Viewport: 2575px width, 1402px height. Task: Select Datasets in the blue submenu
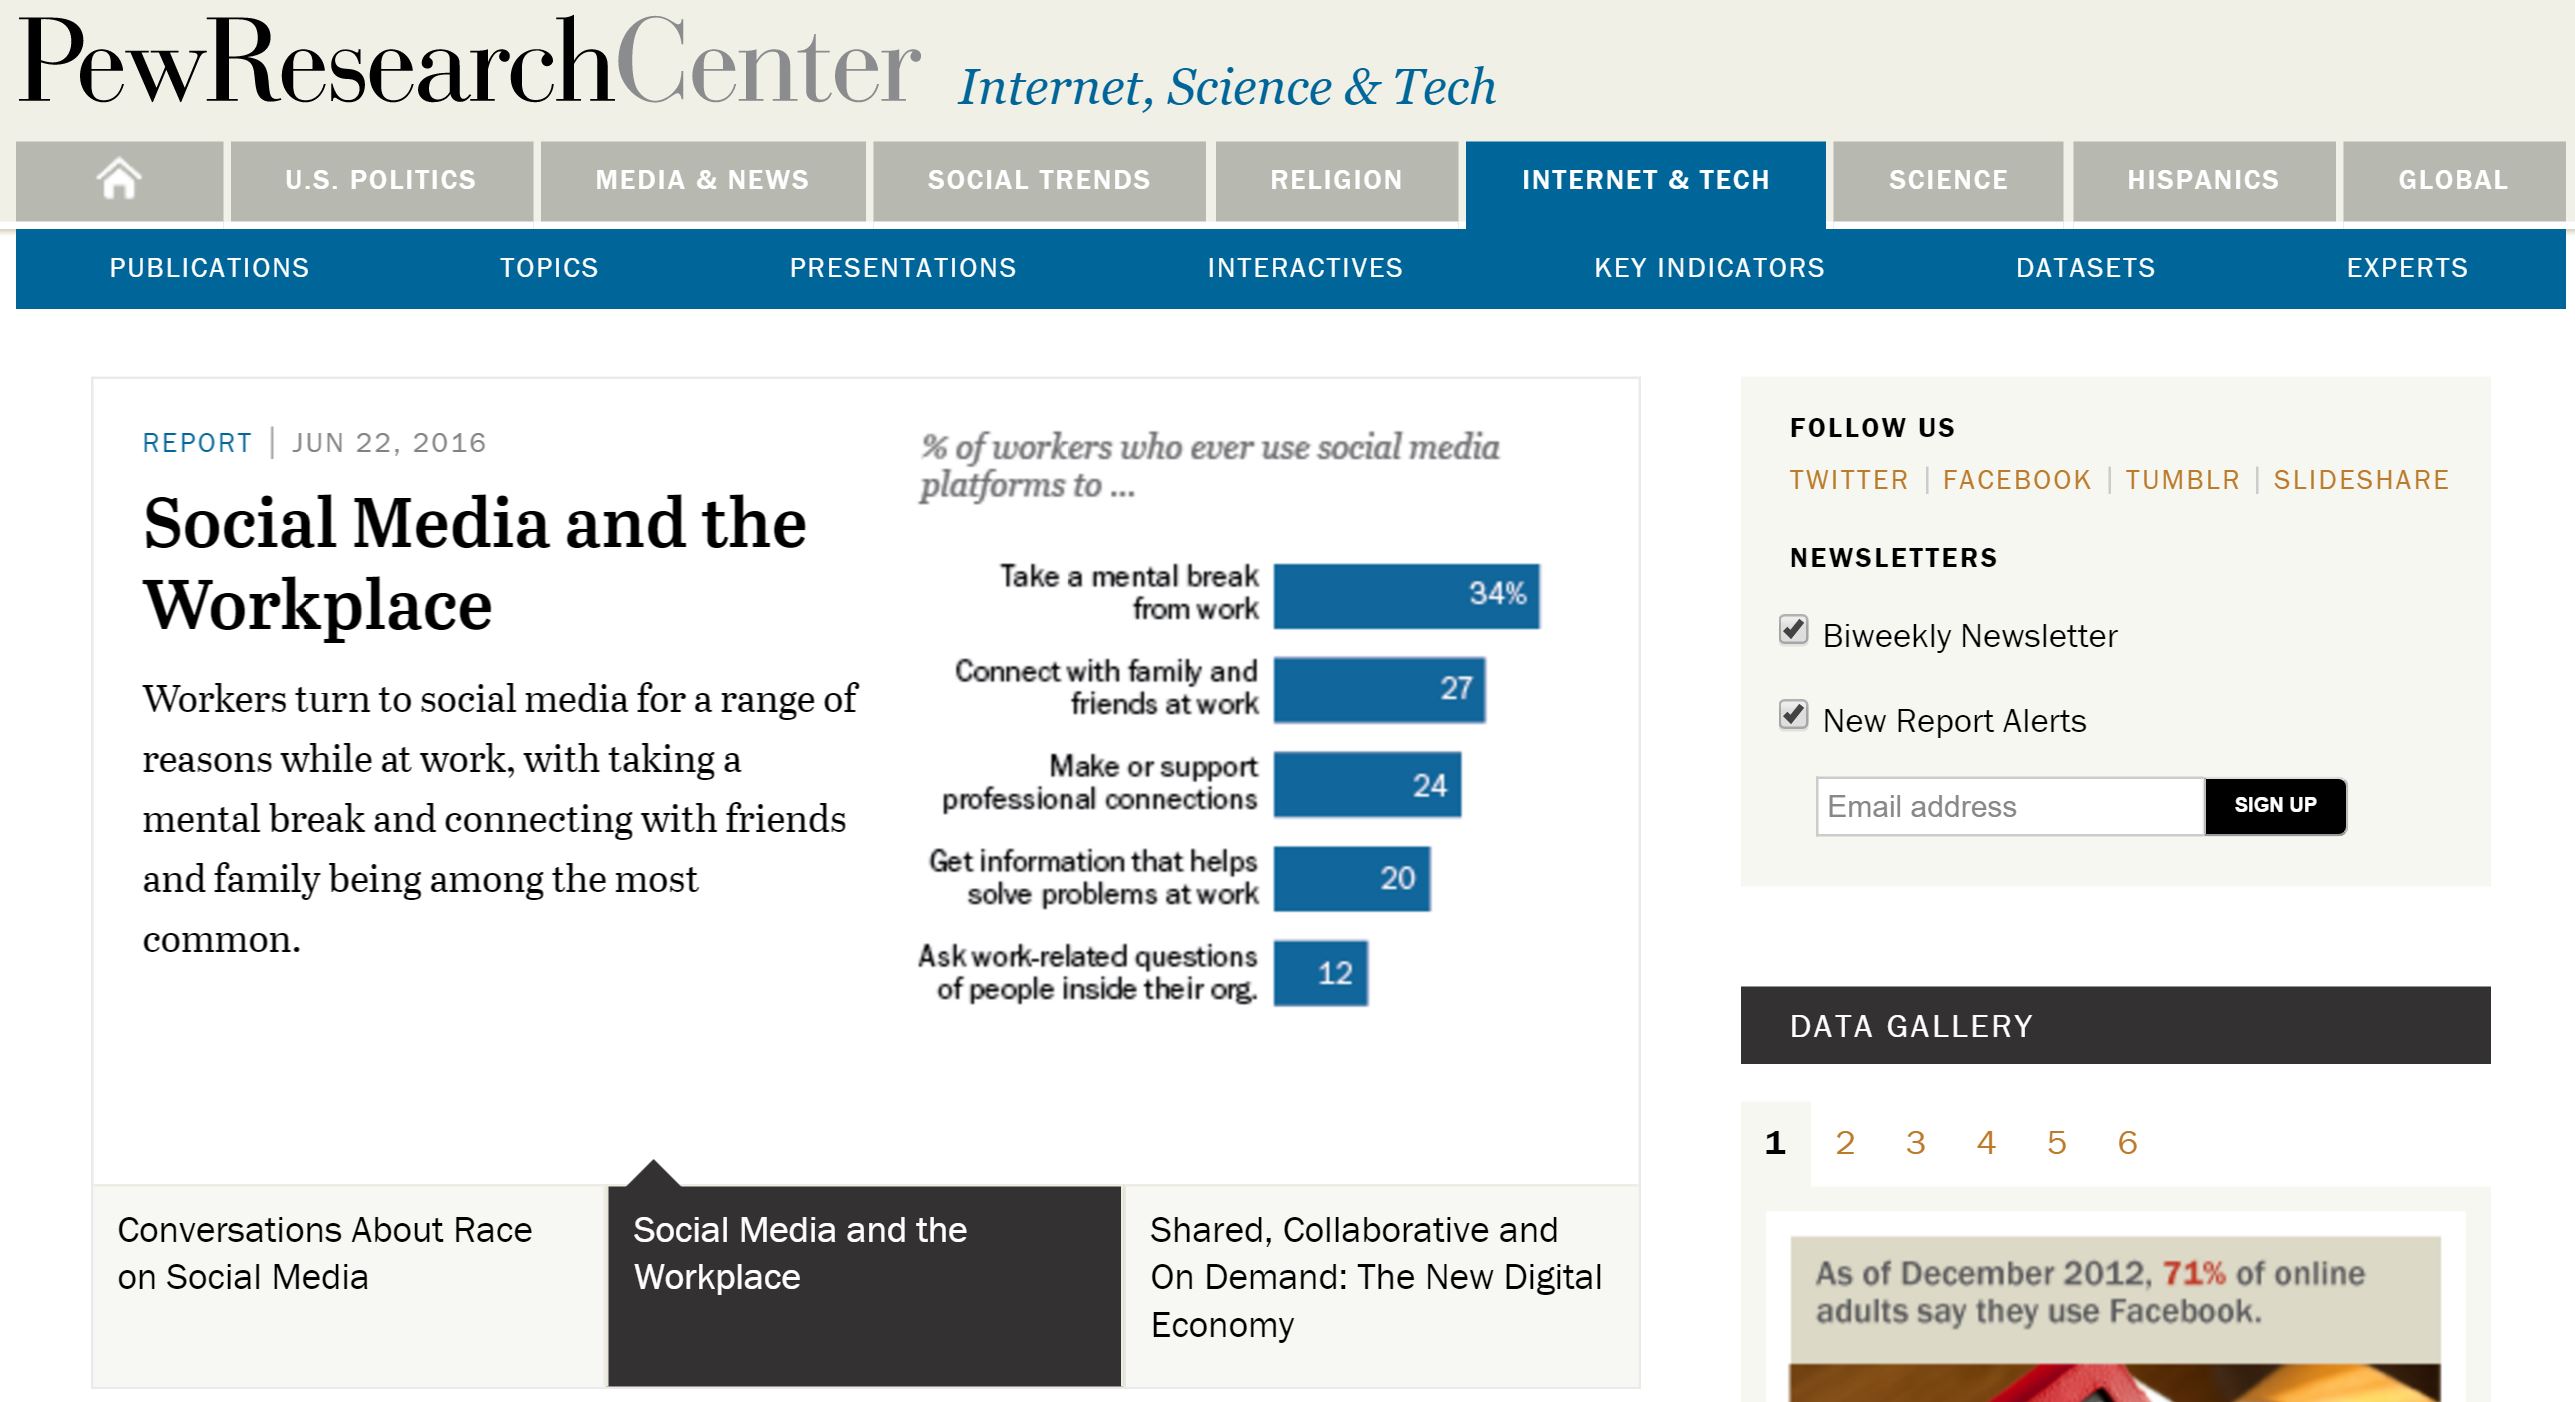(2085, 268)
